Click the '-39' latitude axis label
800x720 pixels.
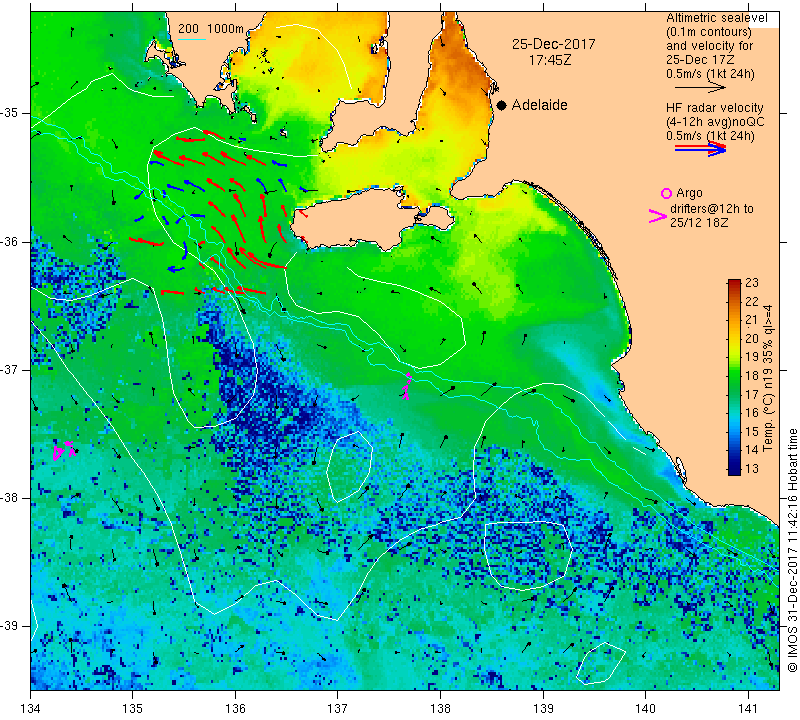10,626
